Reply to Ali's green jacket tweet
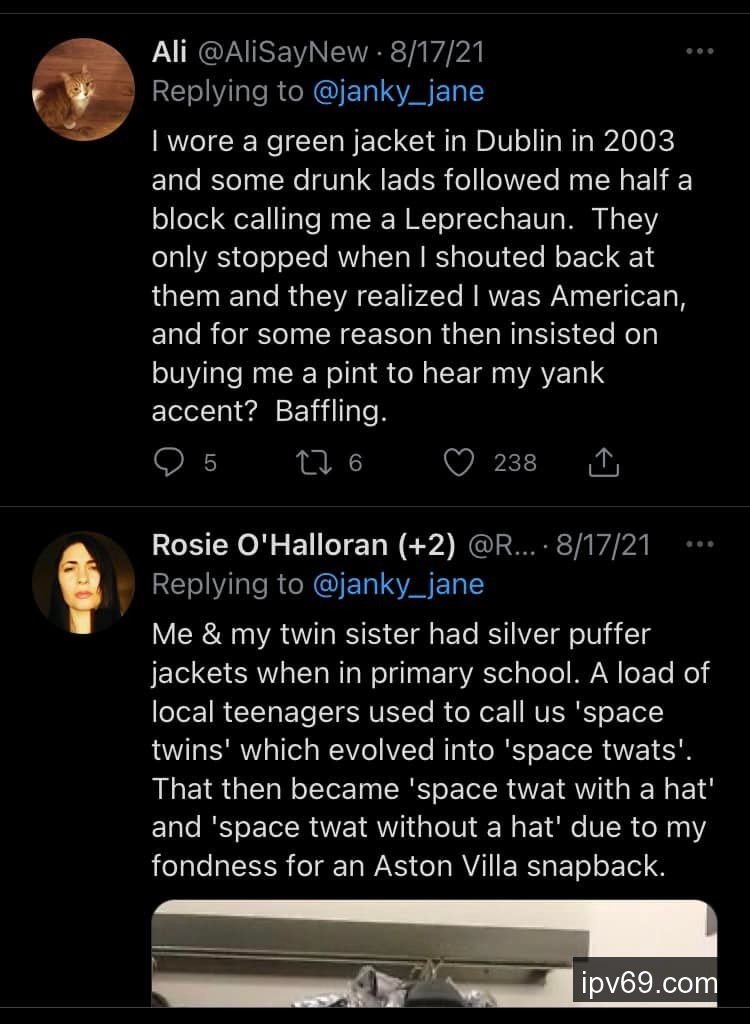The width and height of the screenshot is (750, 1024). (x=171, y=462)
